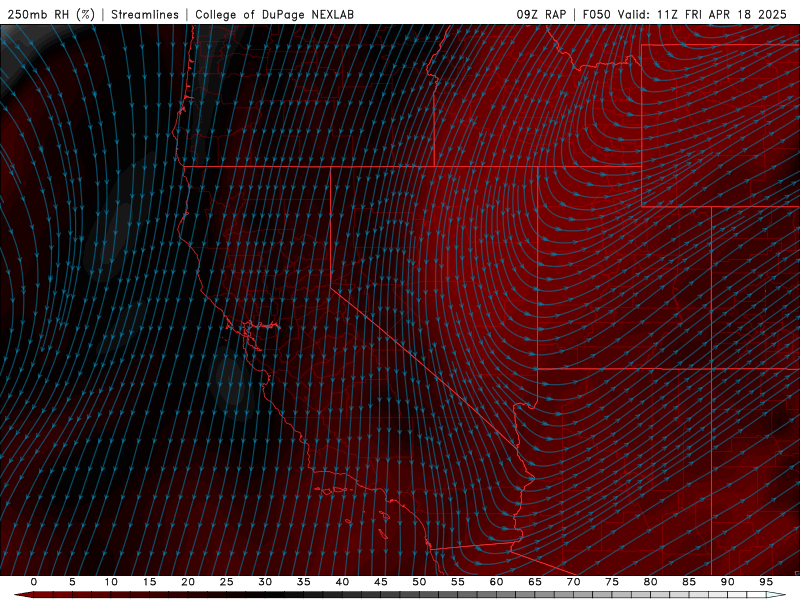
Task: Click the colorbar label '70'
Action: (x=573, y=582)
